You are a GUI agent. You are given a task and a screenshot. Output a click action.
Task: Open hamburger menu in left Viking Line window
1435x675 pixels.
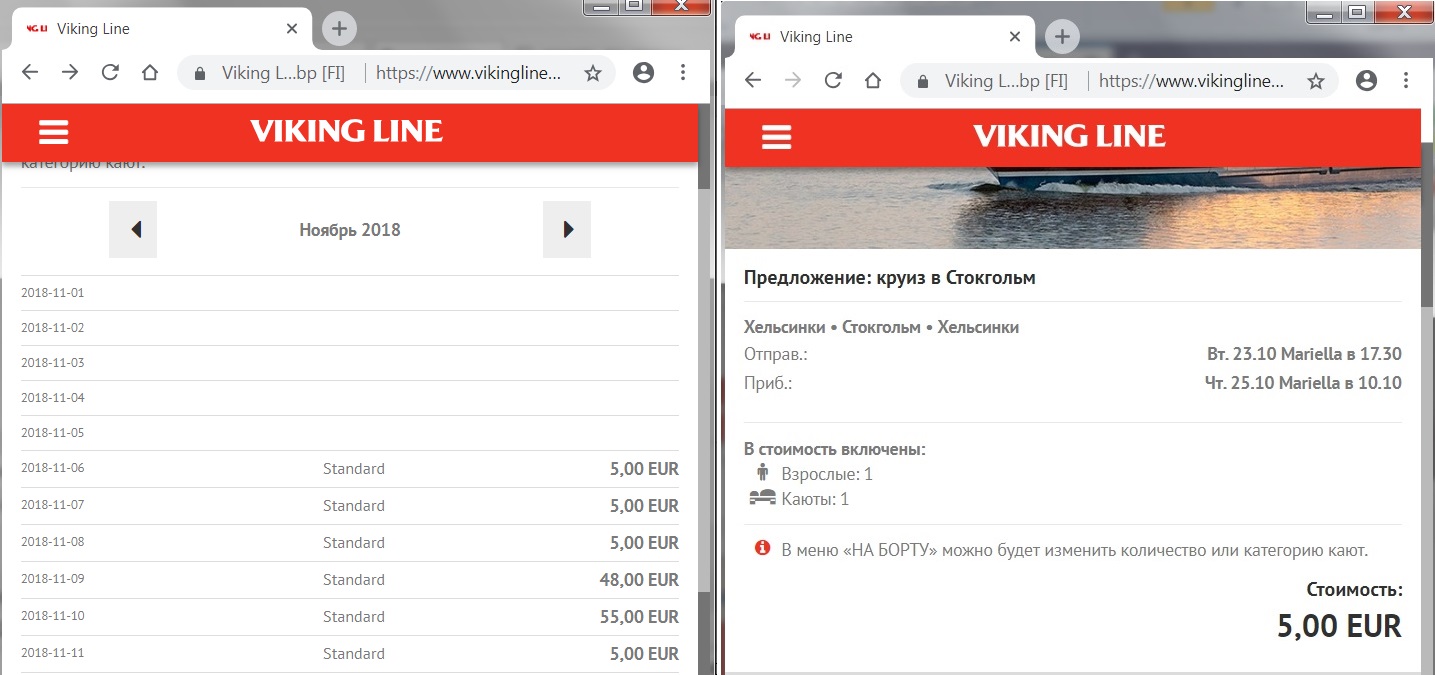click(x=53, y=132)
